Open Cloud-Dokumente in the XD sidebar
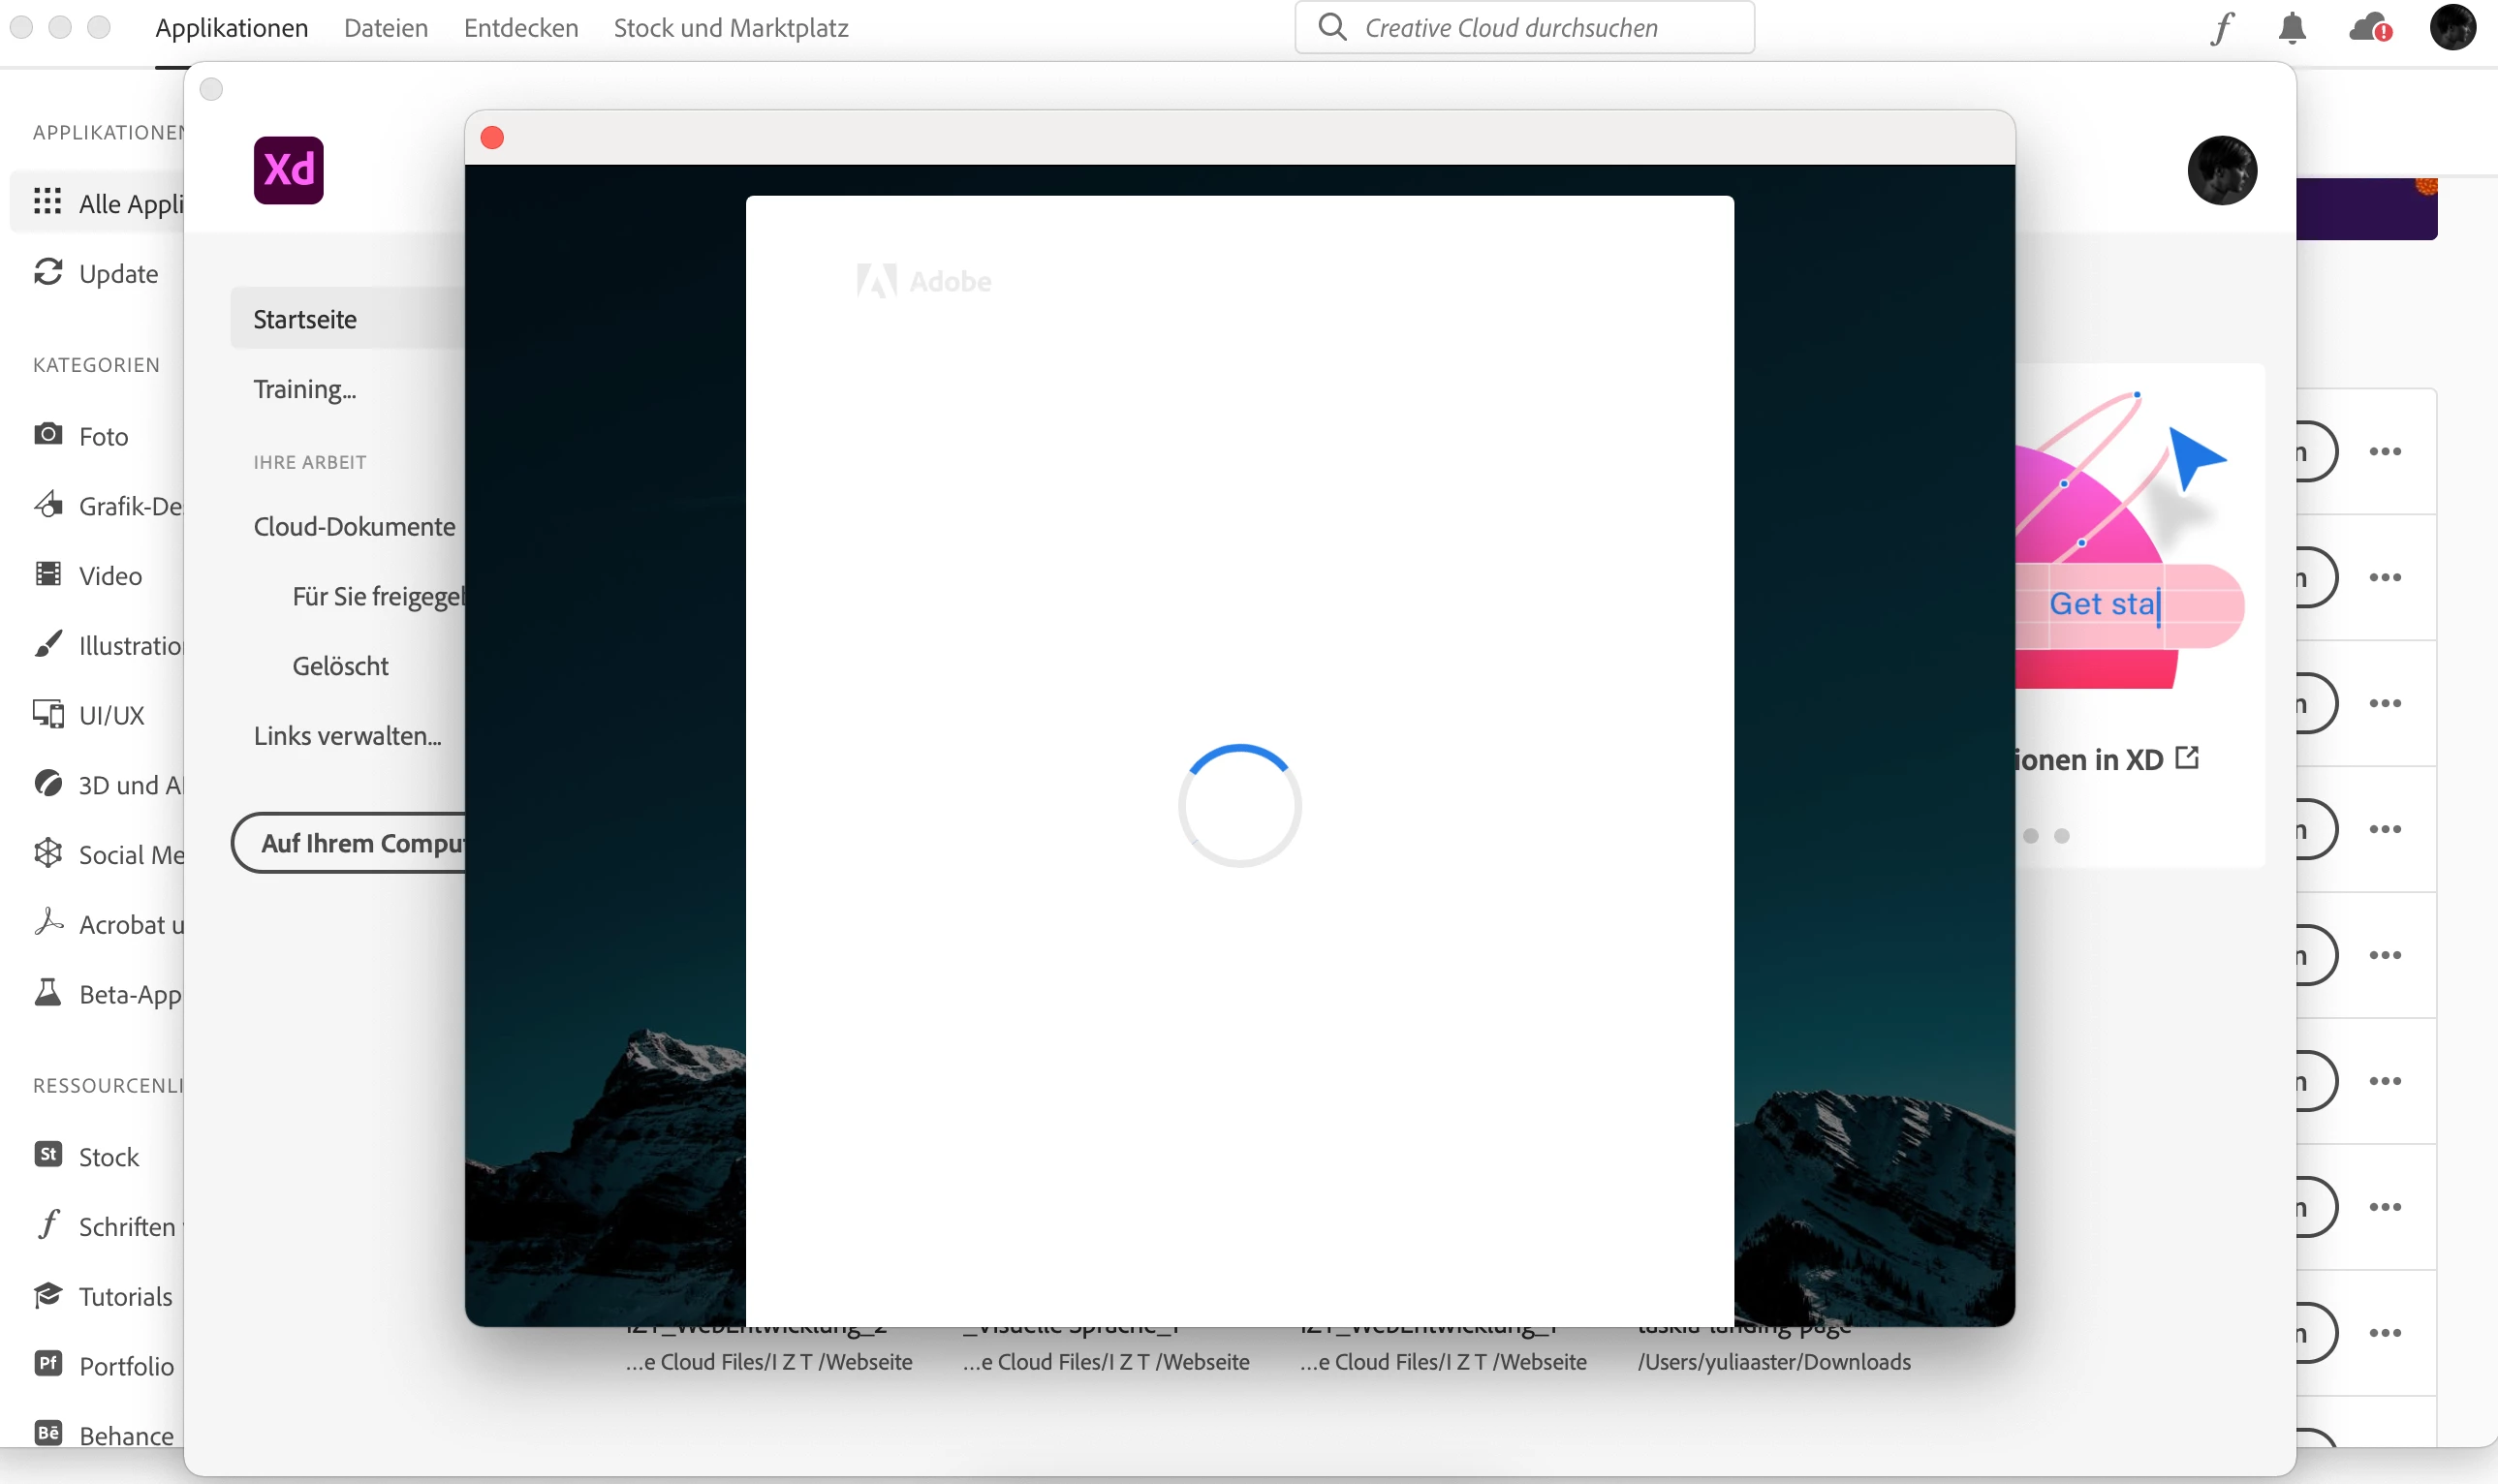2498x1484 pixels. point(354,526)
